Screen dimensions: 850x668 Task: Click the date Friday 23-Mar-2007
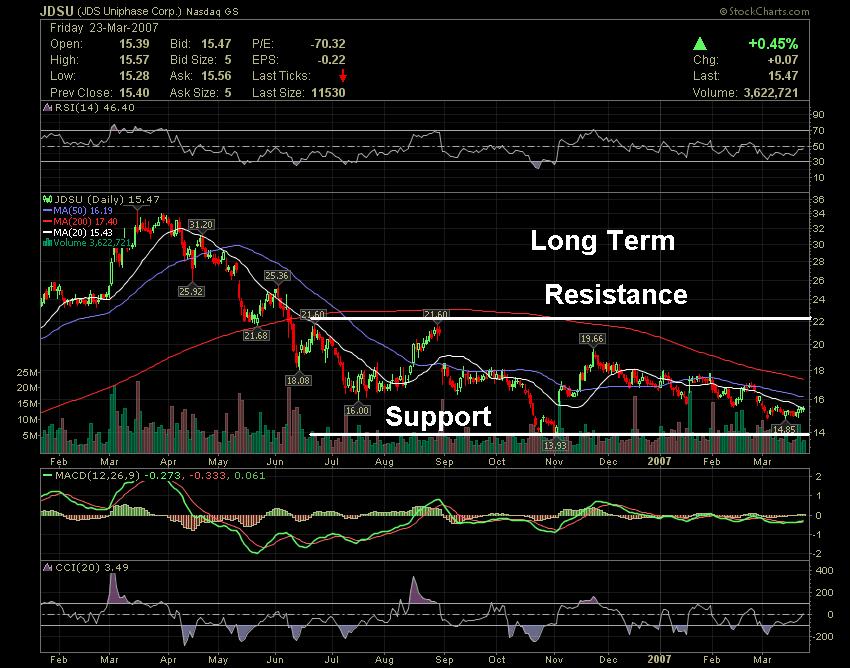click(x=104, y=28)
